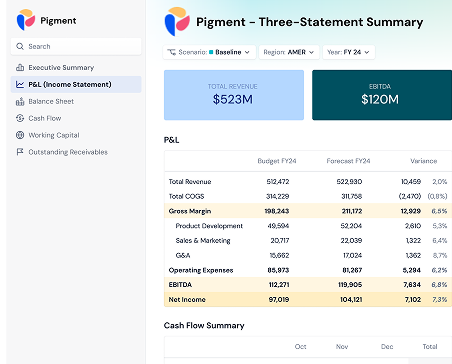452x364 pixels.
Task: Click the Executive Summary chart icon
Action: [20, 67]
